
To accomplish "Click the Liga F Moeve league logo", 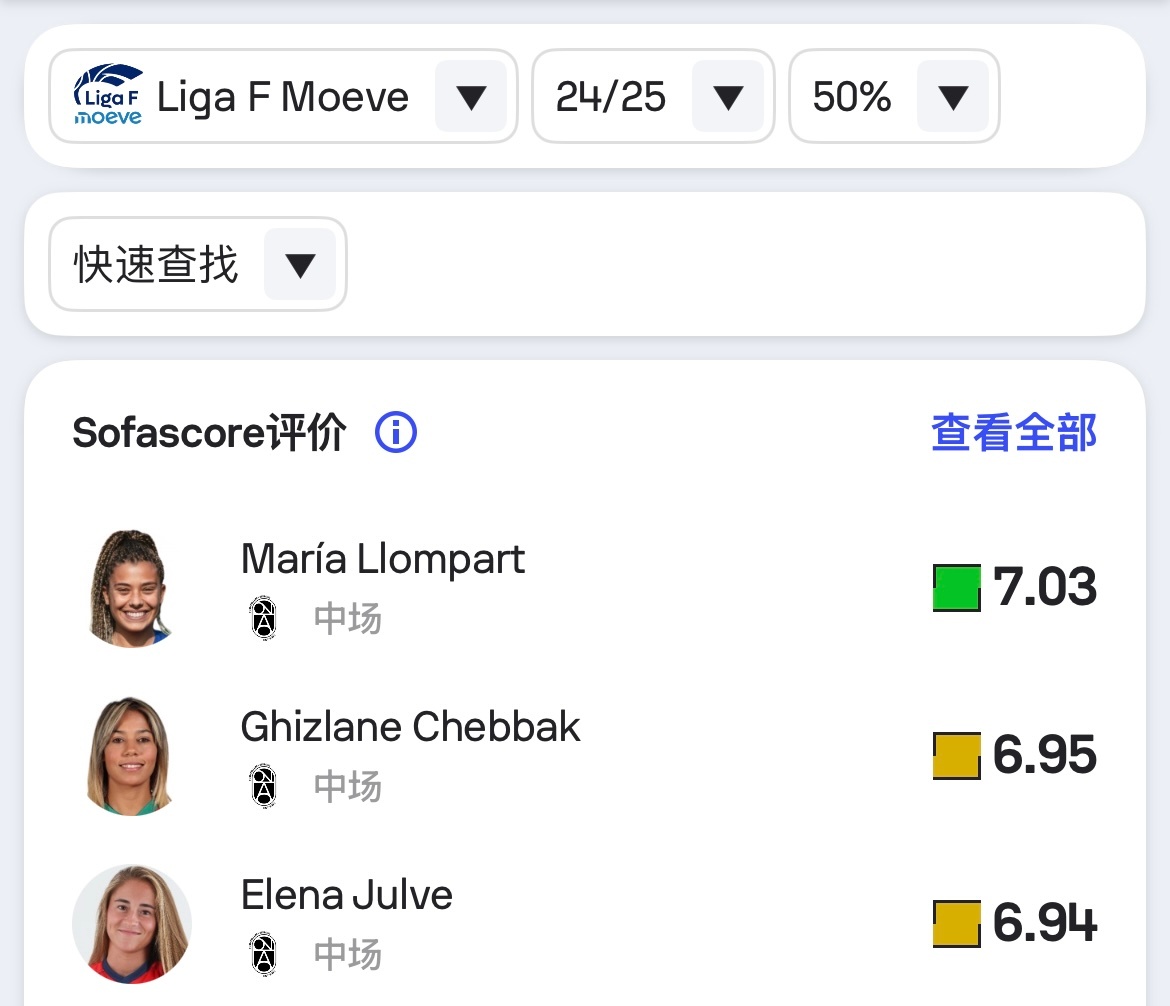I will coord(104,96).
